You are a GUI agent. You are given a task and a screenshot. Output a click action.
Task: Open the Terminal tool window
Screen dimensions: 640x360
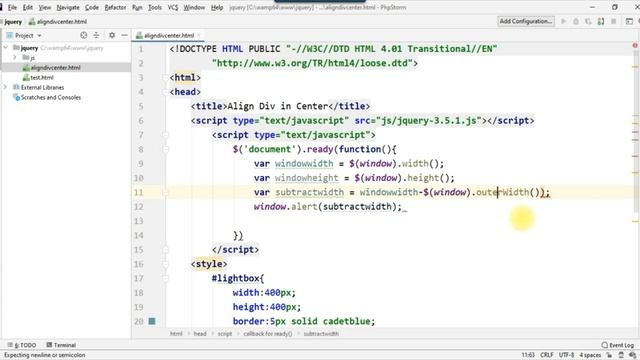tap(61, 345)
